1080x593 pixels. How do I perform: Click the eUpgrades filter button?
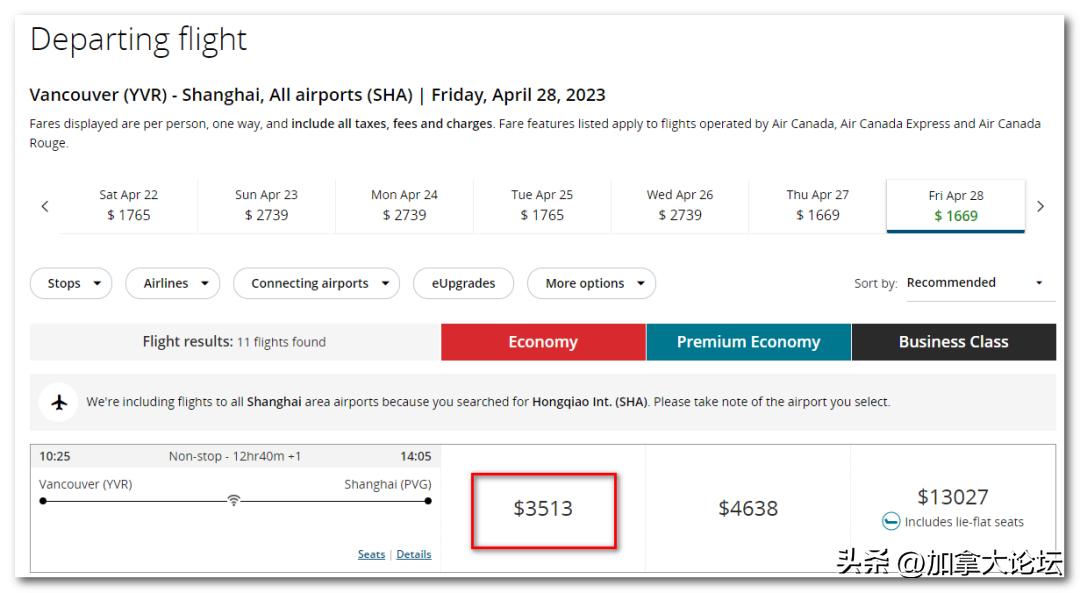tap(463, 284)
